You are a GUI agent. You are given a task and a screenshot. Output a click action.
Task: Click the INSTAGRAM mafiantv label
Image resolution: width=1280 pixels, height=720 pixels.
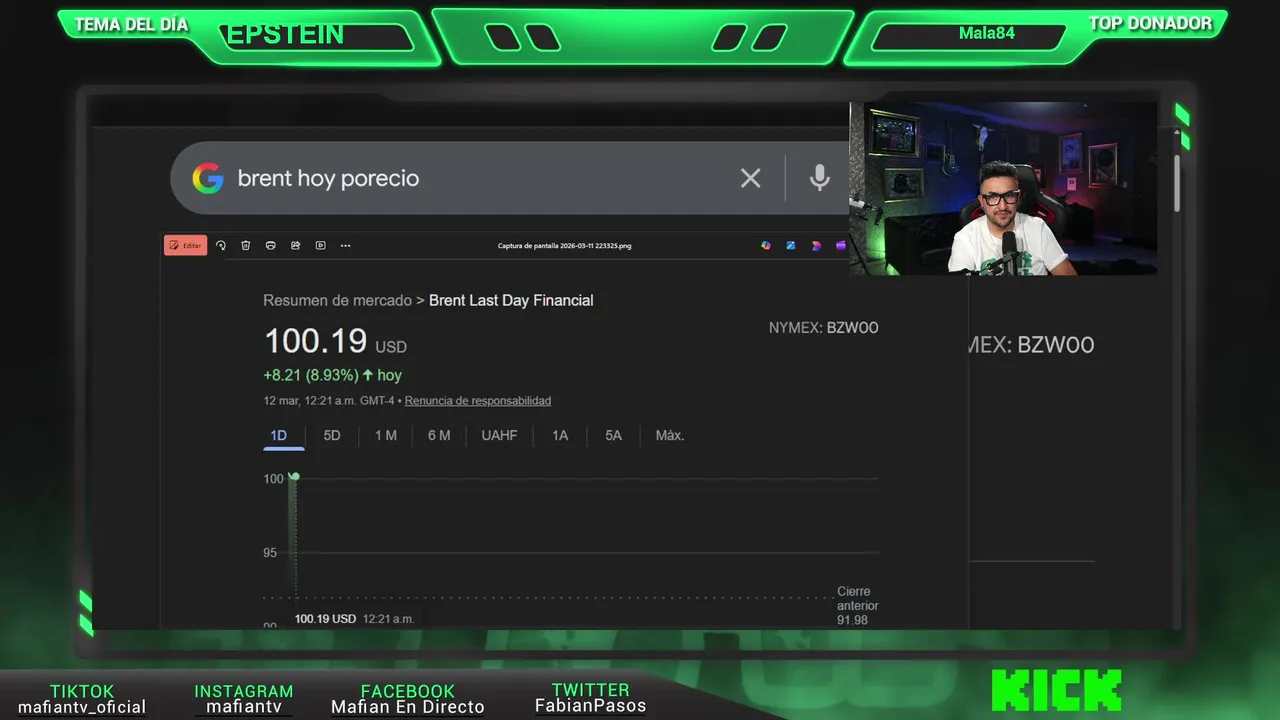[x=244, y=699]
